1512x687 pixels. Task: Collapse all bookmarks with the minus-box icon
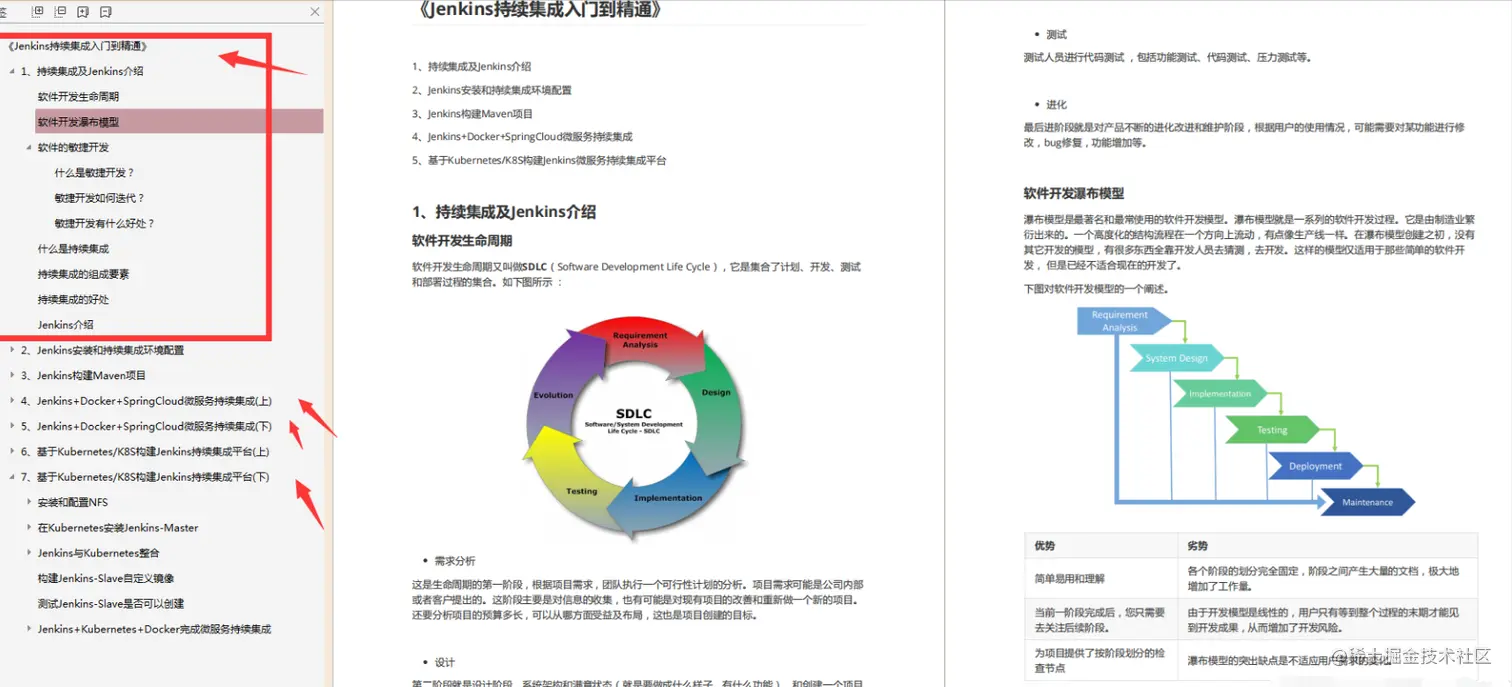(61, 12)
